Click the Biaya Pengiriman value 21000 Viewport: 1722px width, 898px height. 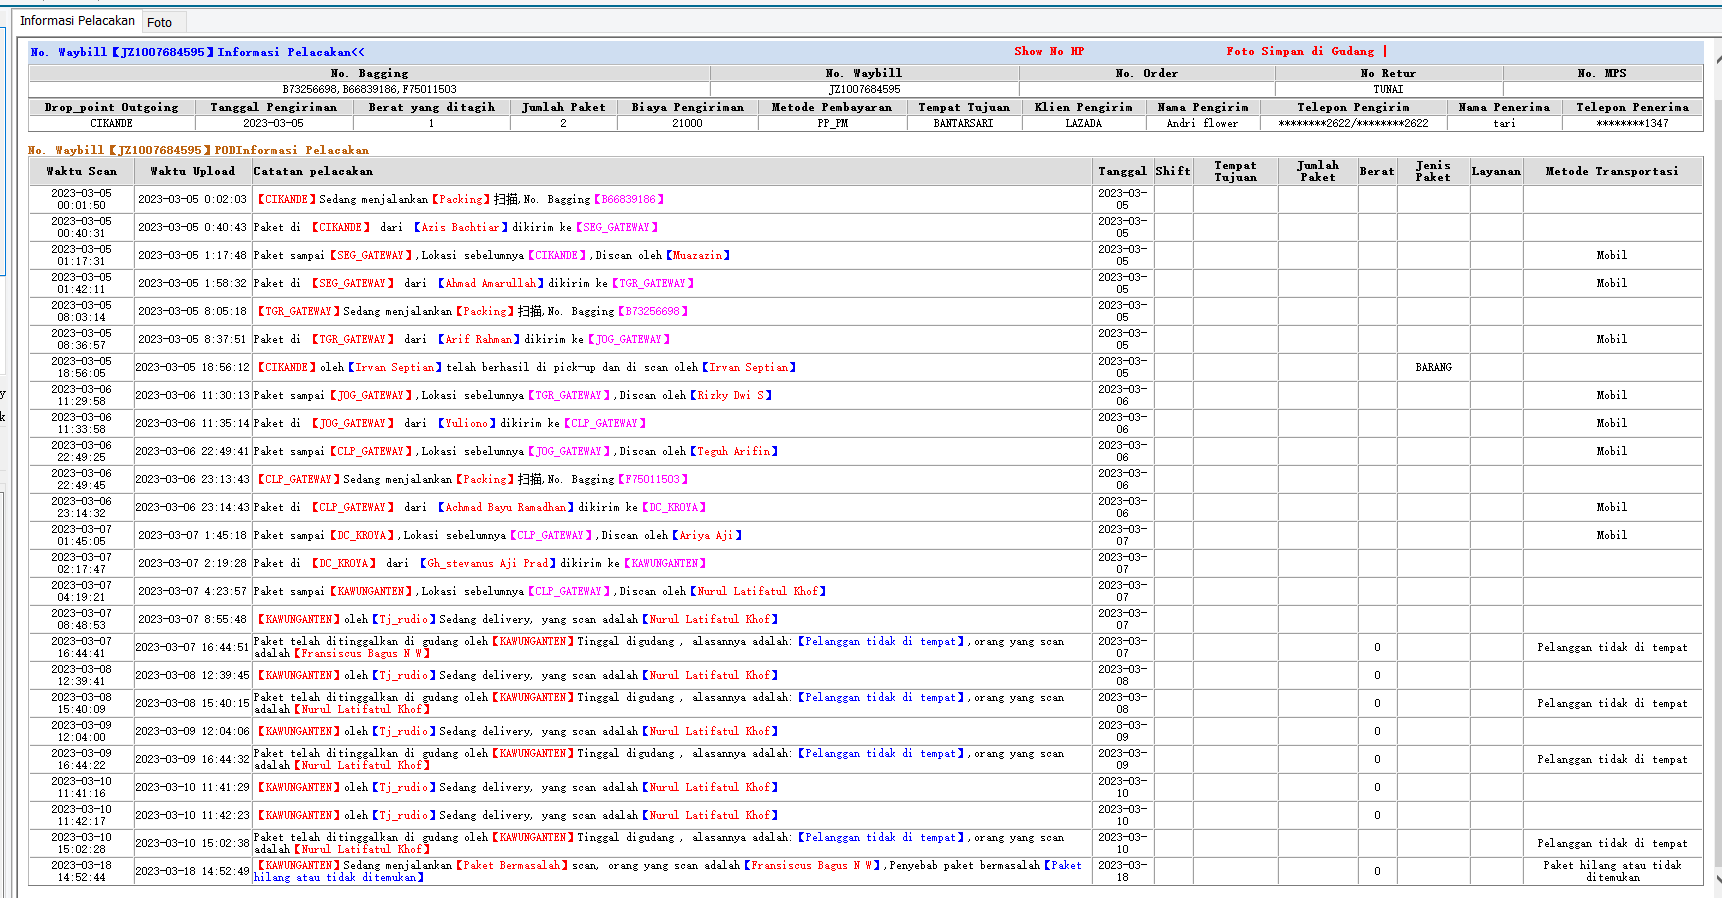687,123
